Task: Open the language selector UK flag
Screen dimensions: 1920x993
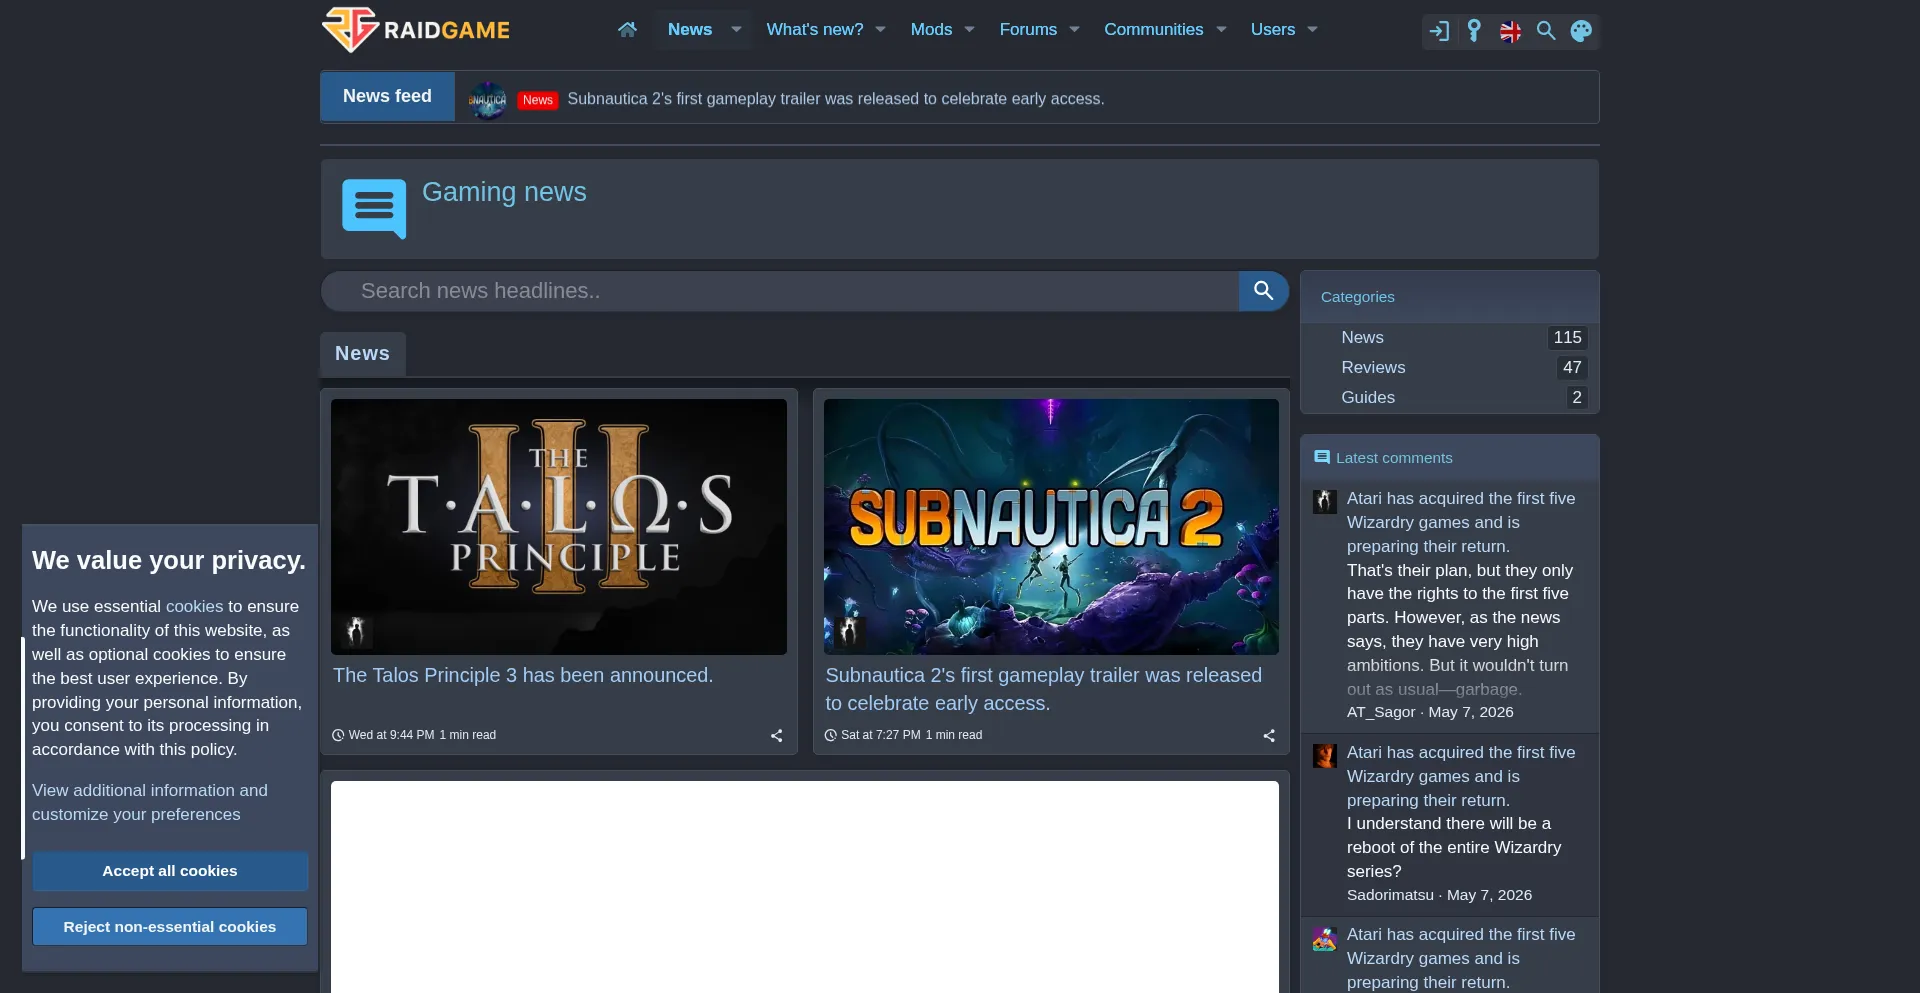Action: point(1511,31)
